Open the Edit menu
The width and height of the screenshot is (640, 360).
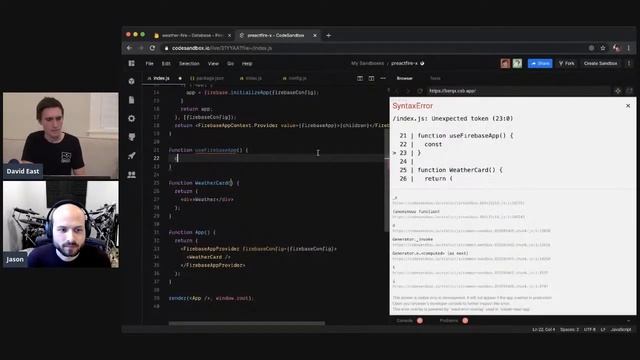[x=166, y=64]
